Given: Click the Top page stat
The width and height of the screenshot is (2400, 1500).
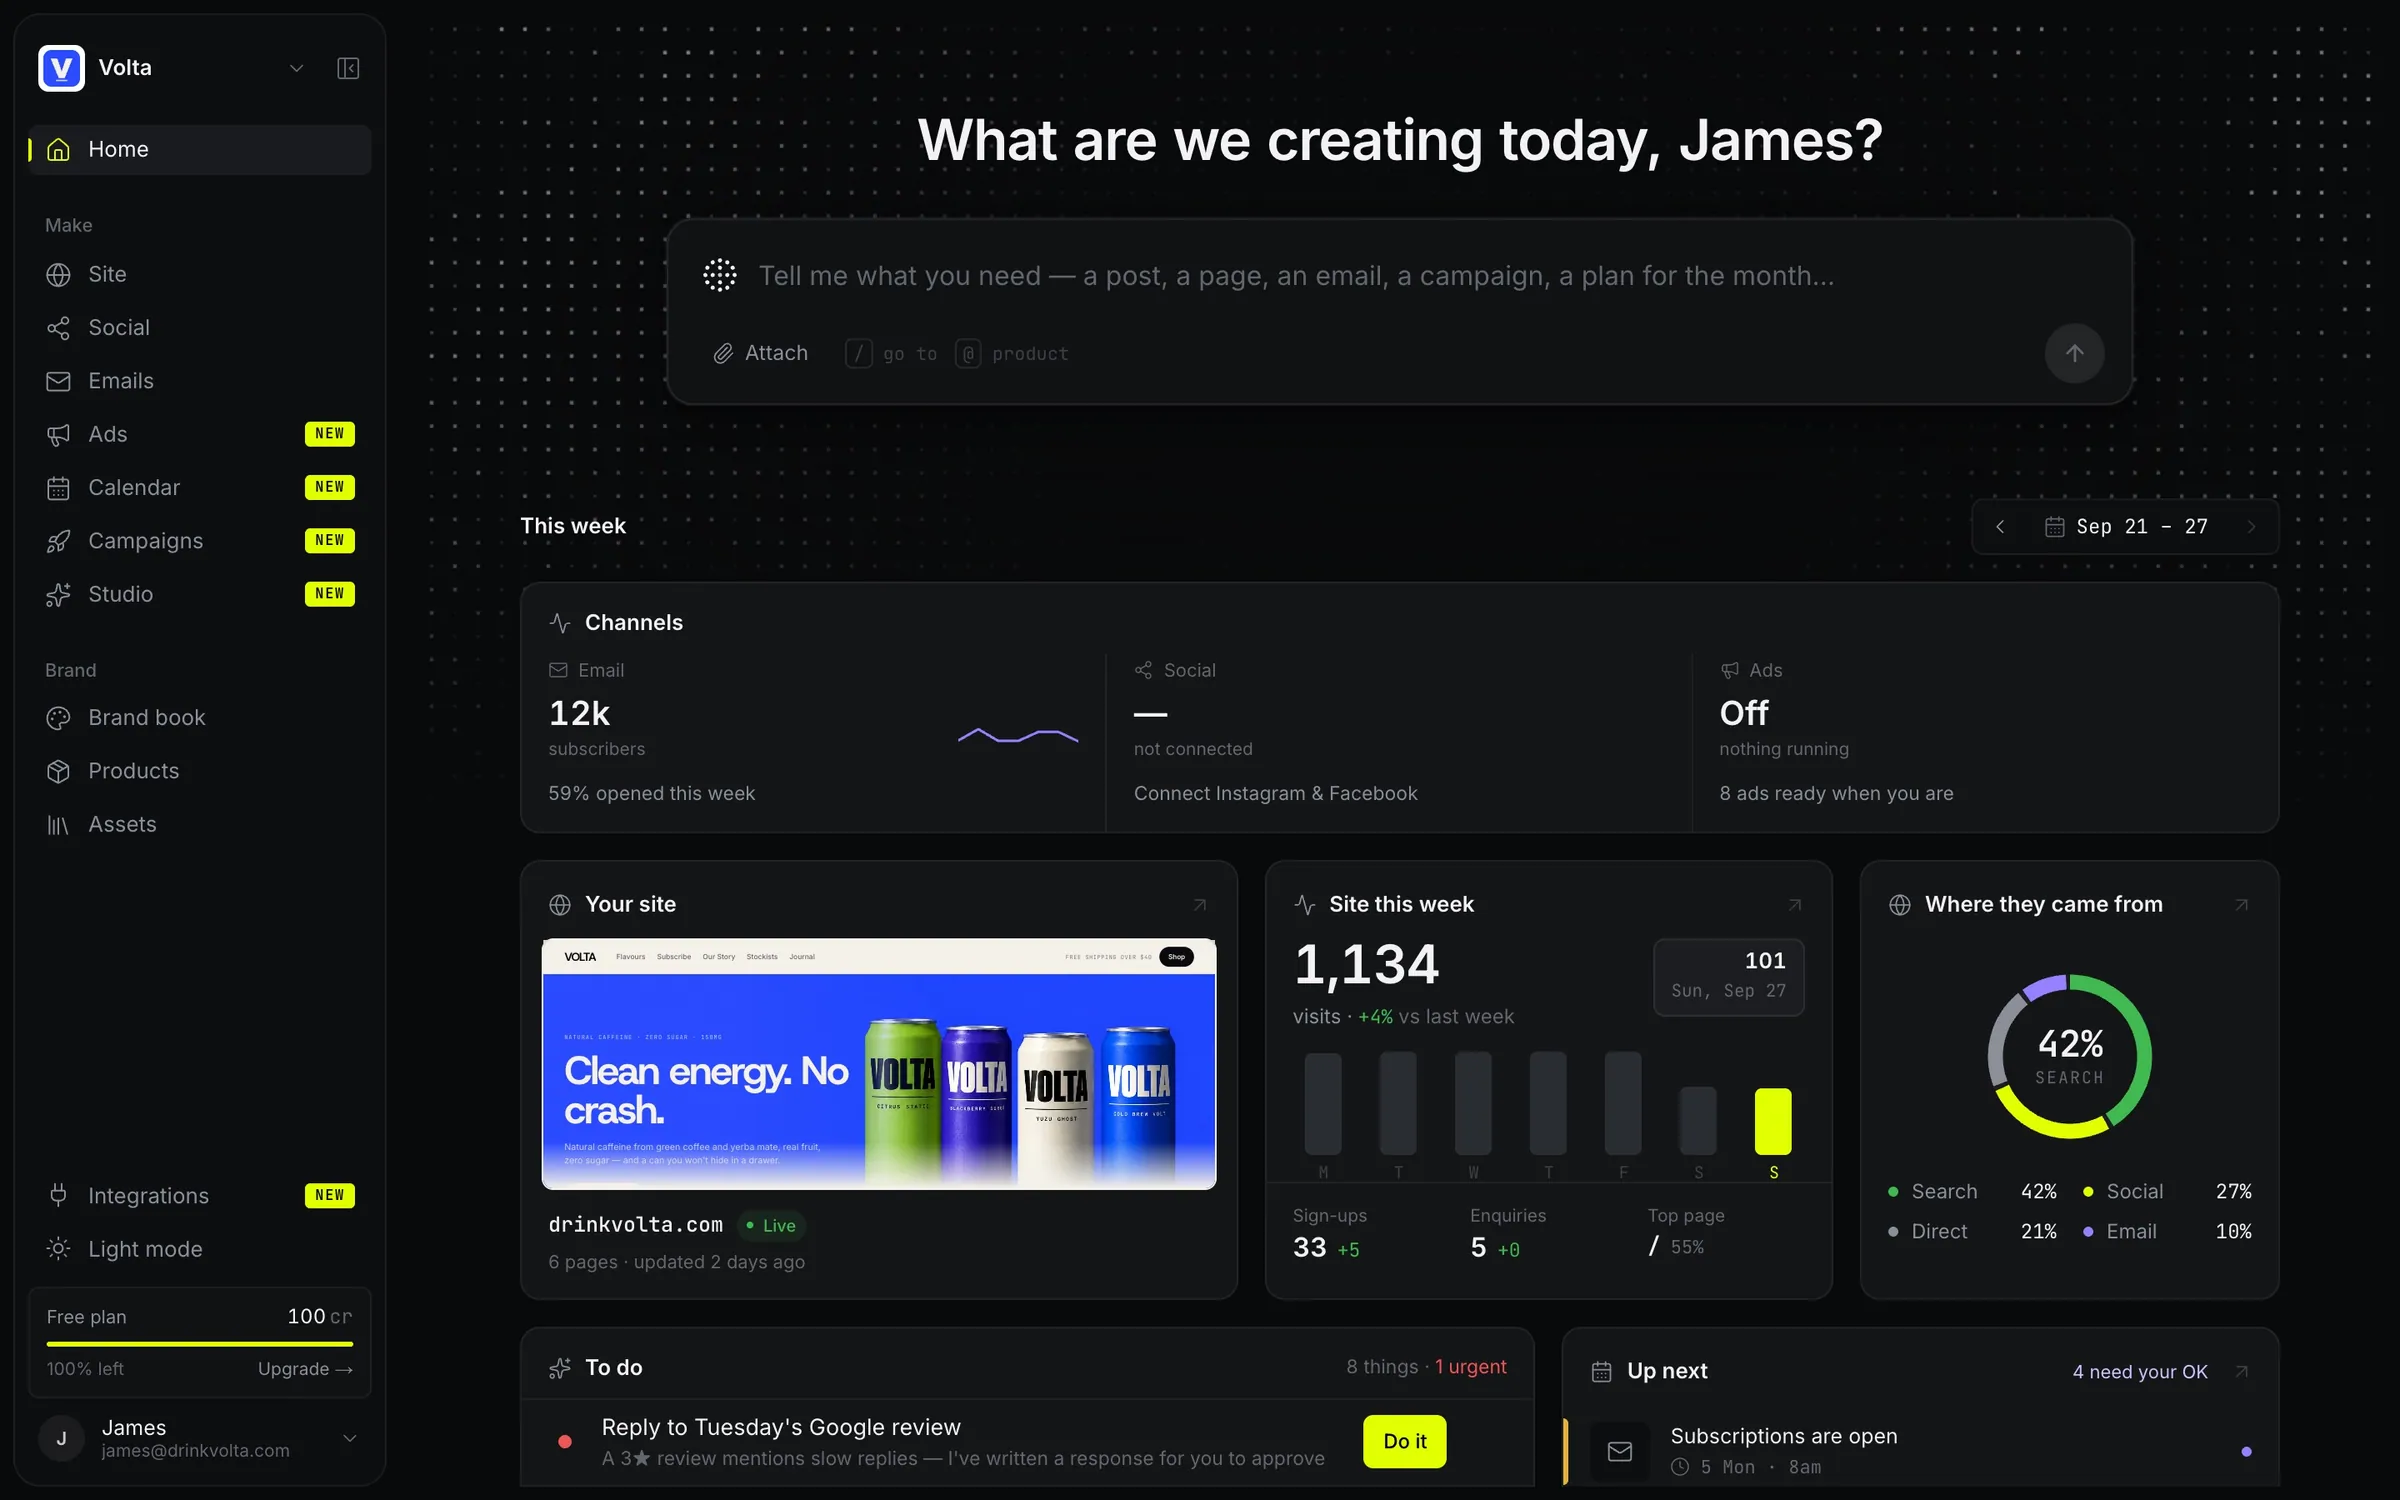Looking at the screenshot, I should [1686, 1234].
